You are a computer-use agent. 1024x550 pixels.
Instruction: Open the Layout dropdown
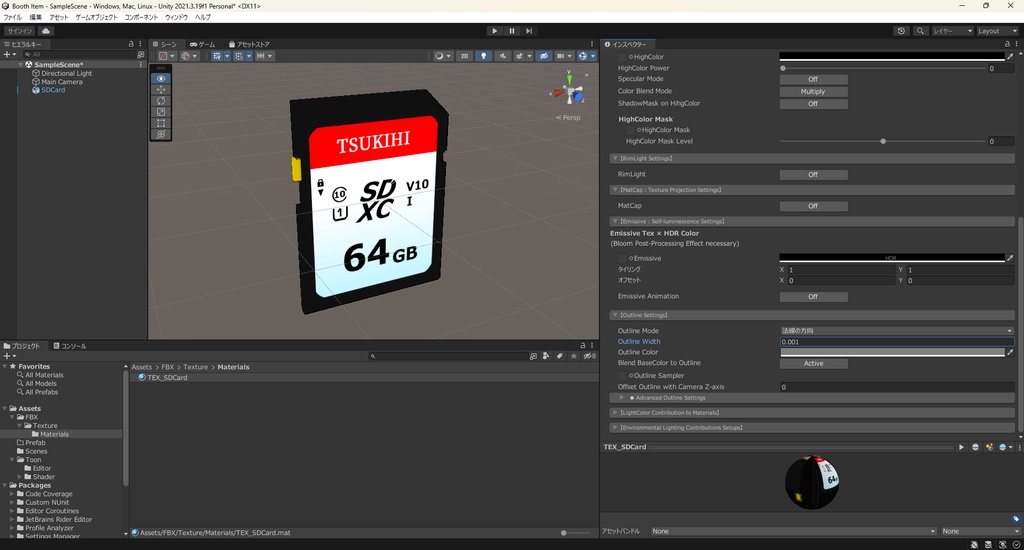point(996,31)
